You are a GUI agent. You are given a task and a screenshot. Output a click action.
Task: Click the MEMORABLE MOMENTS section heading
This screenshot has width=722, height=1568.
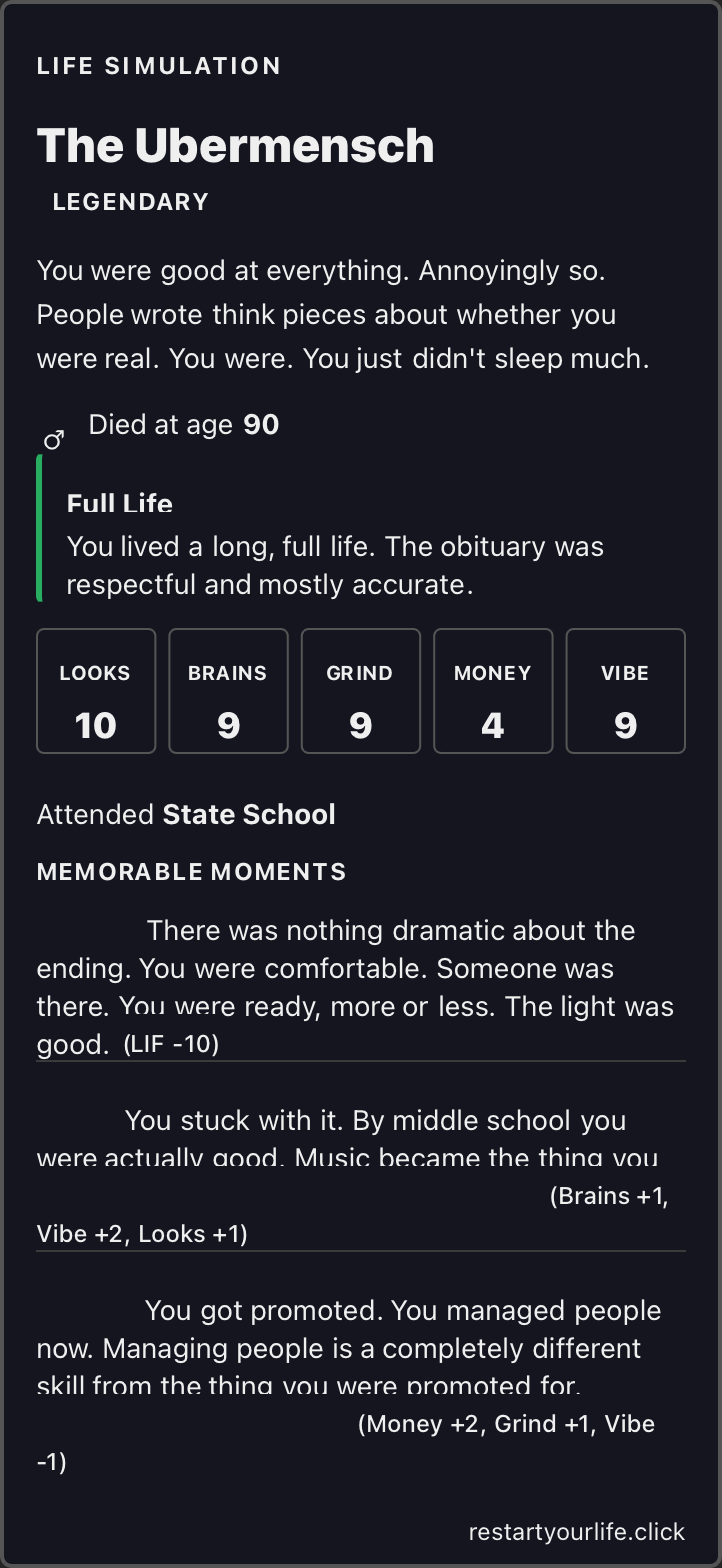click(191, 872)
